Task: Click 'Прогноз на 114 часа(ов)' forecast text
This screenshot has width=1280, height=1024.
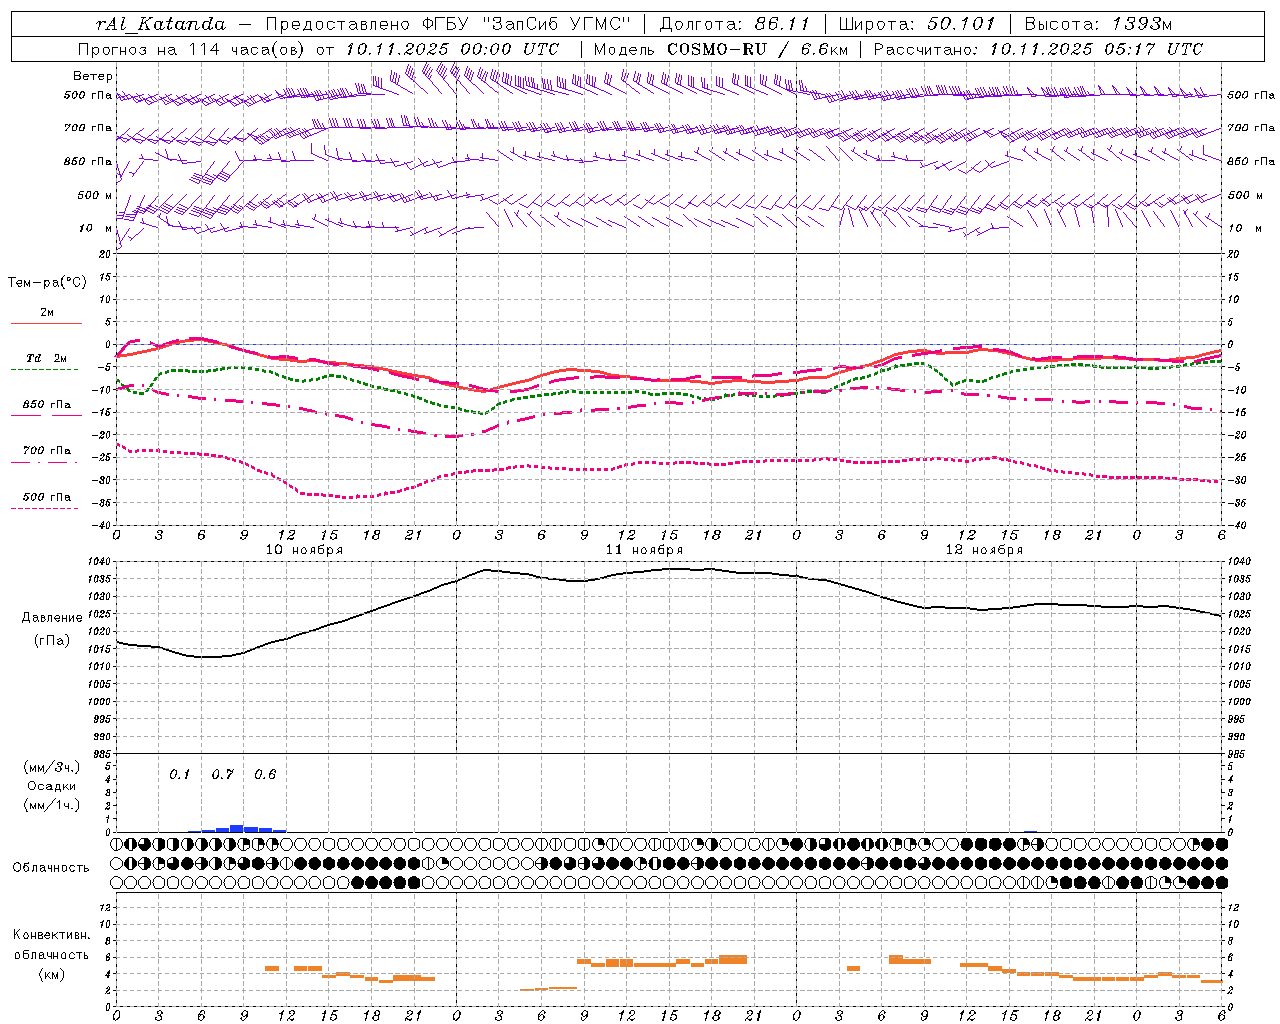Action: 192,49
